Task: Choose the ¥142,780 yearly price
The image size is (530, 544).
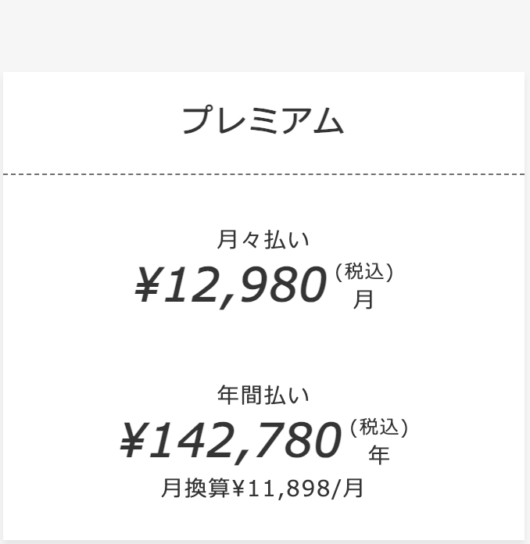Action: coord(231,441)
